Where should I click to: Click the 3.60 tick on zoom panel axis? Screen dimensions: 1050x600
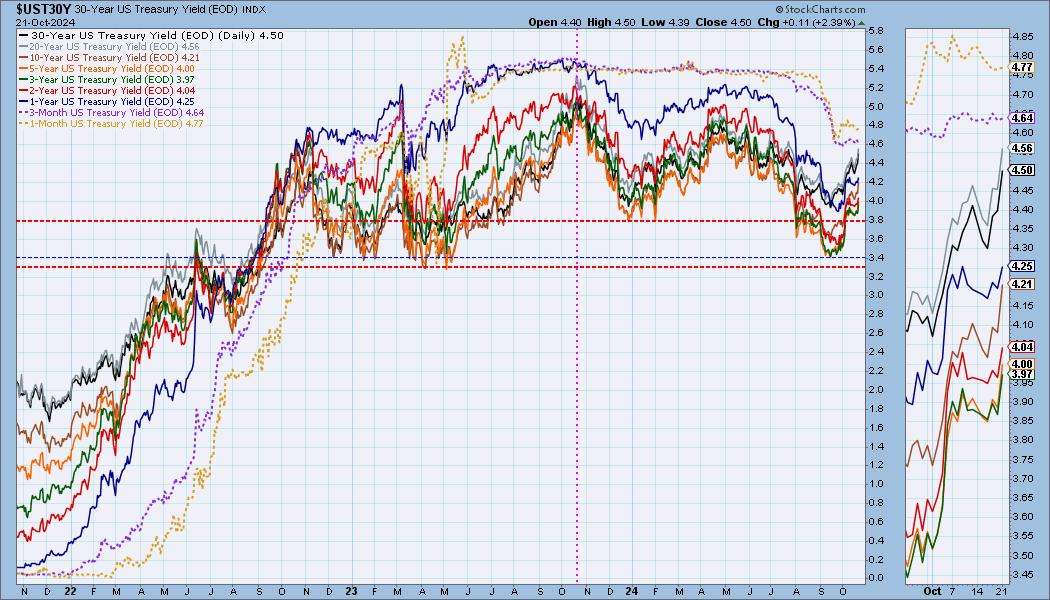pos(1022,517)
